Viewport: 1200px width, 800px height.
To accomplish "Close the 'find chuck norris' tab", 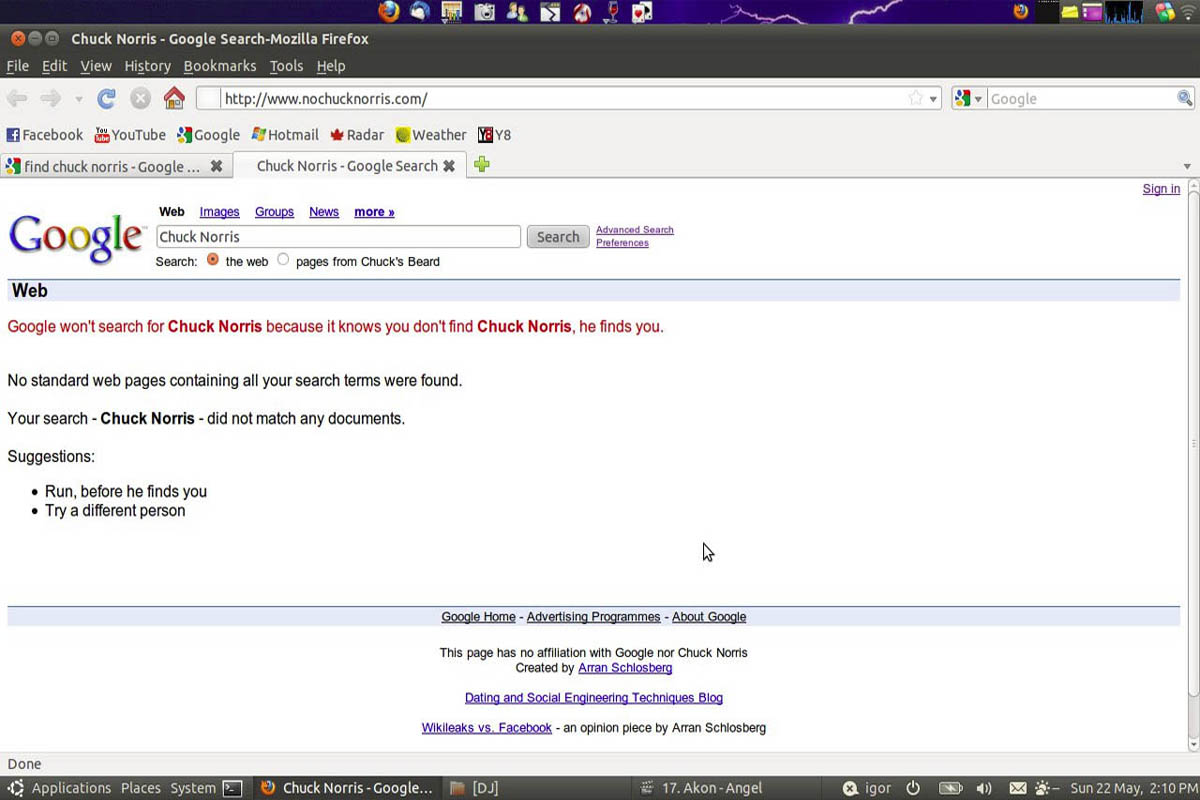I will click(216, 166).
